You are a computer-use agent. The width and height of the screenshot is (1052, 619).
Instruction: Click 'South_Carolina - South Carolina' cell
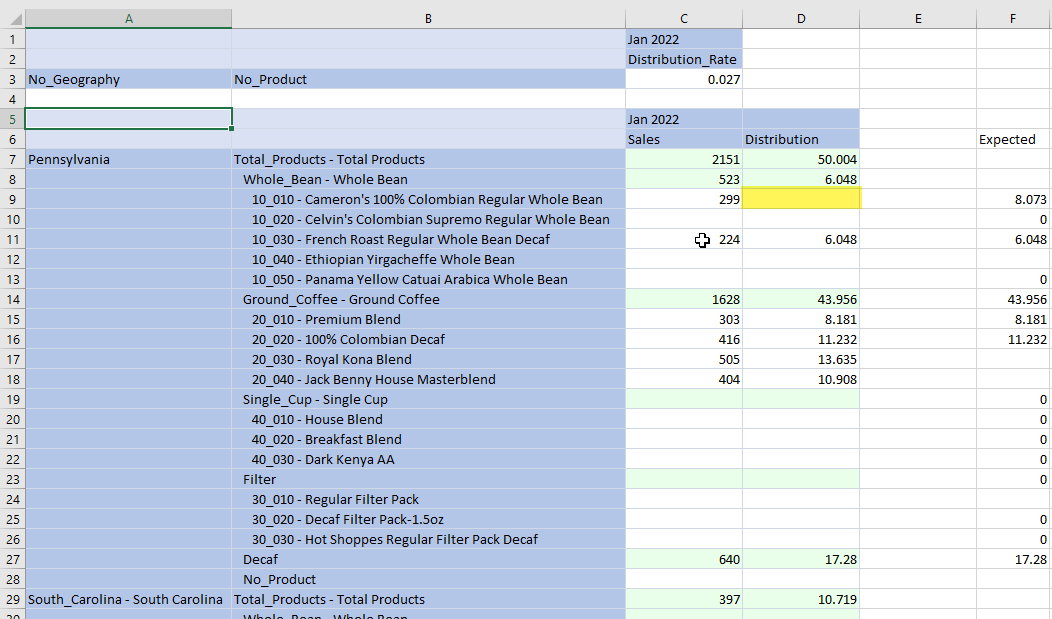click(128, 599)
